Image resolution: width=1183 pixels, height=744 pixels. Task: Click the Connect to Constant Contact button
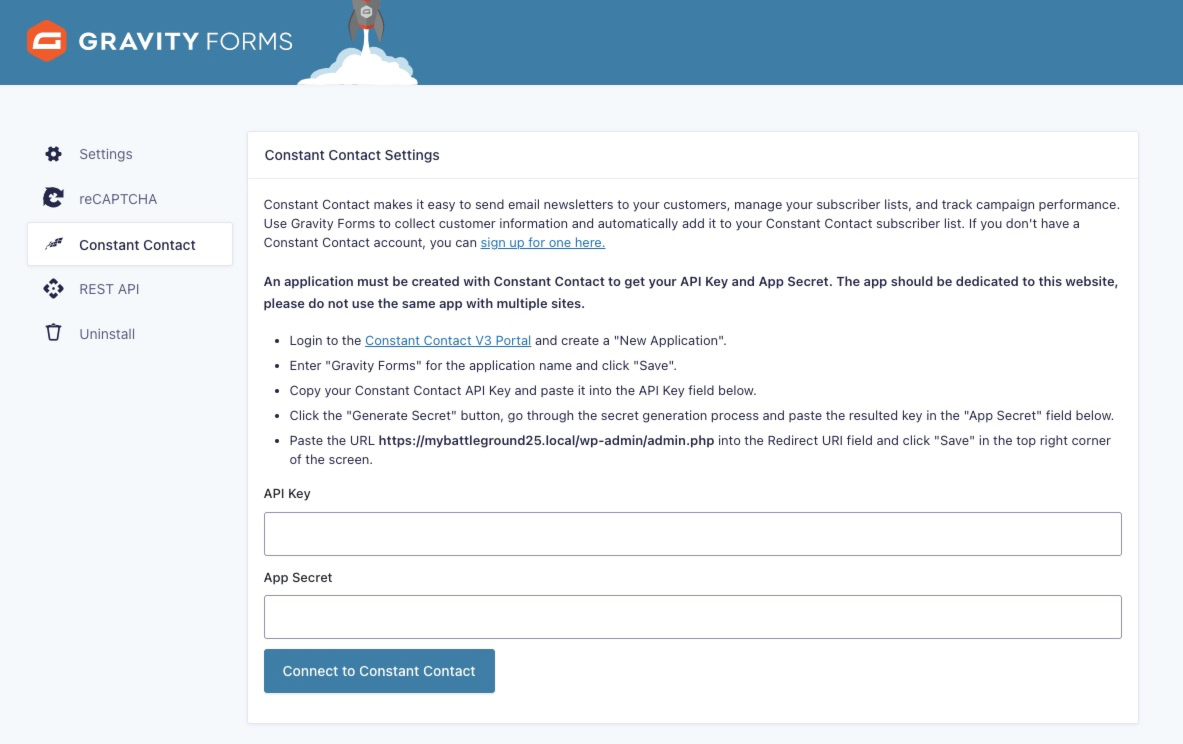pos(379,671)
